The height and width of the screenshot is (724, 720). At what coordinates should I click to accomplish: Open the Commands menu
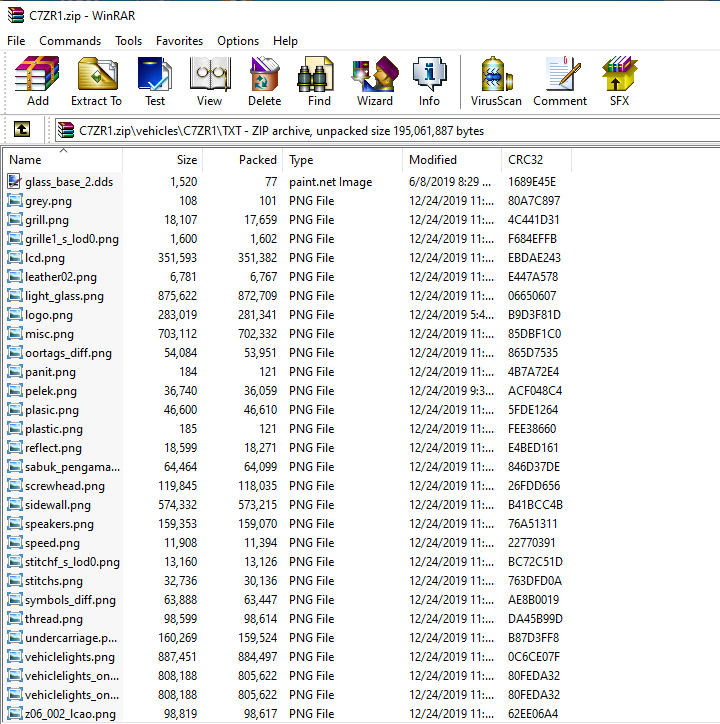tap(70, 41)
